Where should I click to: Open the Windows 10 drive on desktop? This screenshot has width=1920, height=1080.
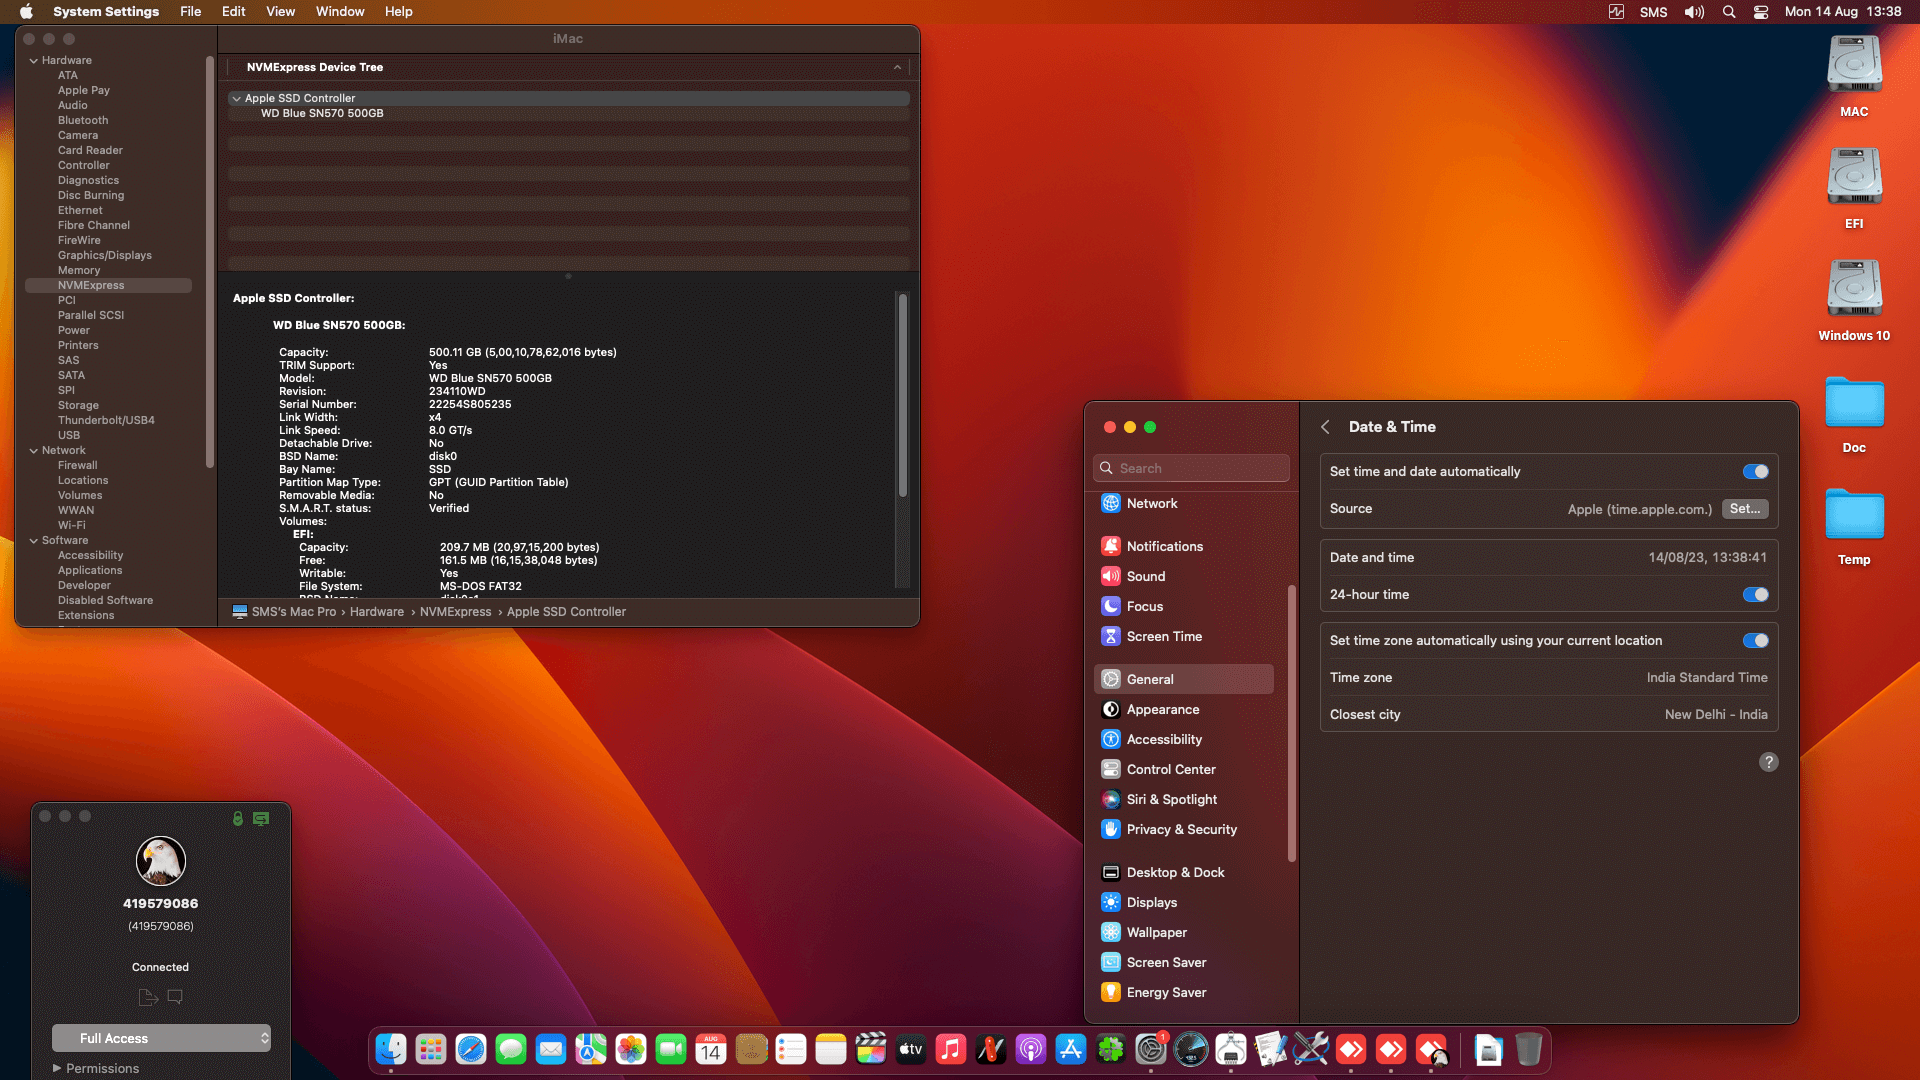pos(1854,300)
